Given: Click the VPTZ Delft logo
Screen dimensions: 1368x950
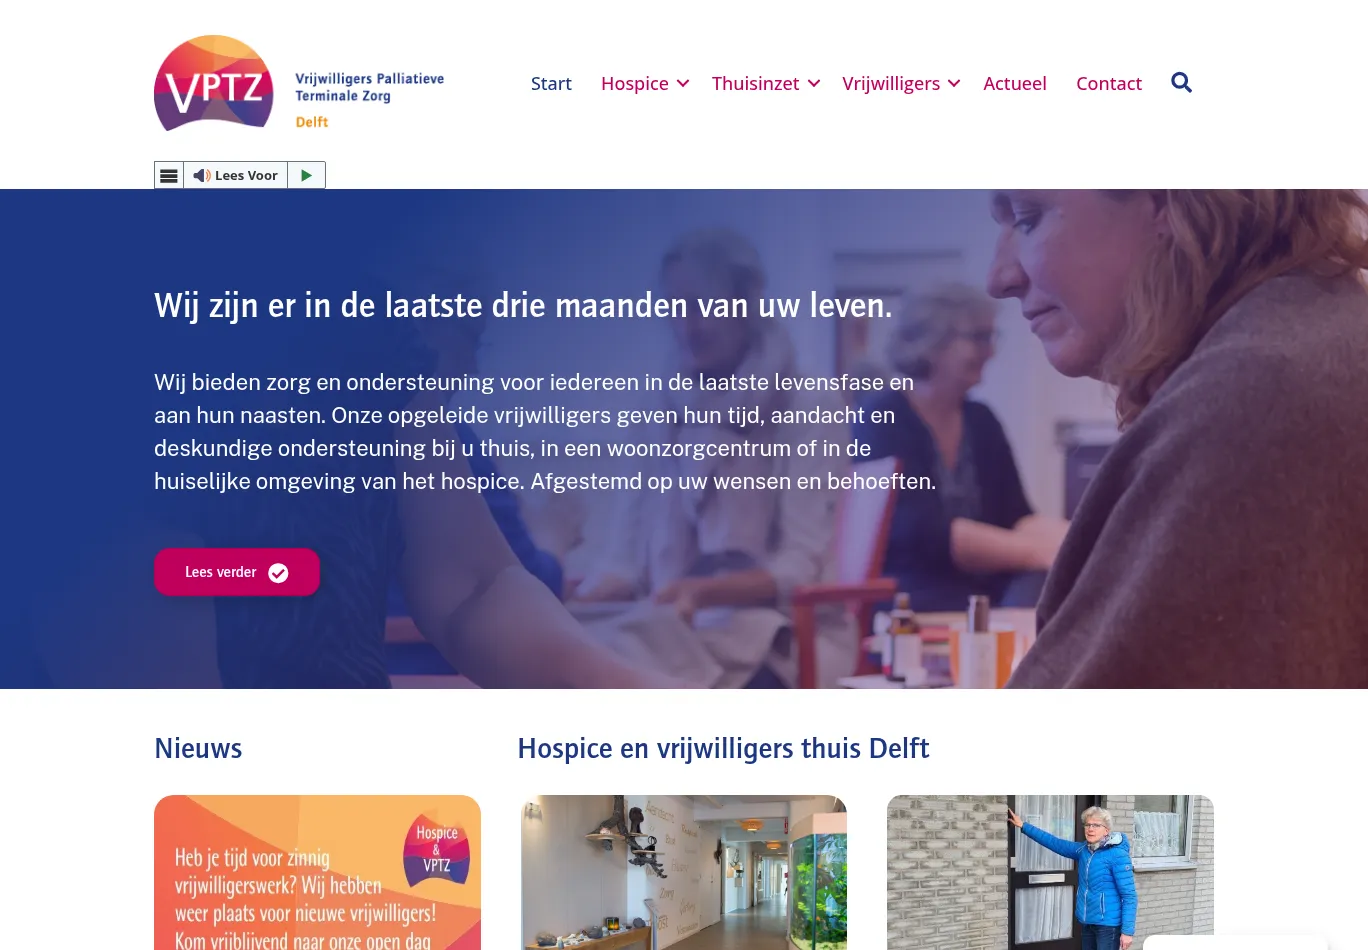Looking at the screenshot, I should click(299, 83).
